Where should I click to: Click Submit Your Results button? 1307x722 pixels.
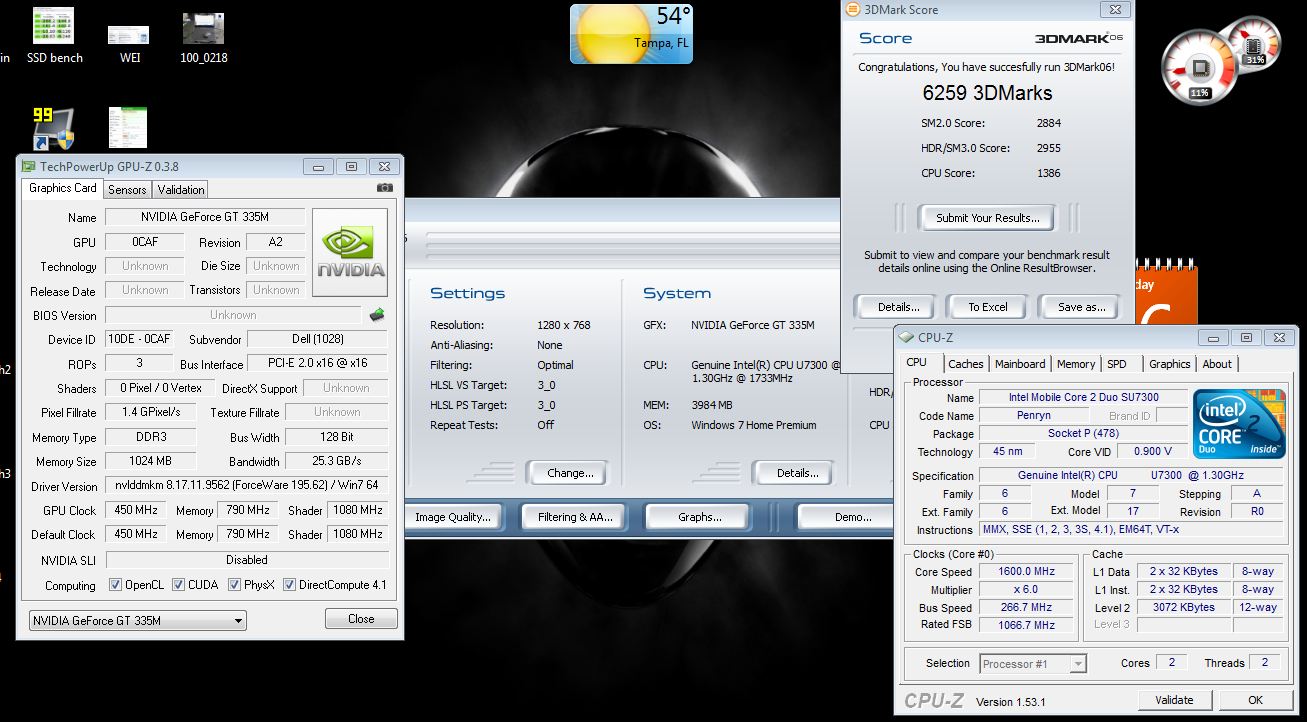988,218
